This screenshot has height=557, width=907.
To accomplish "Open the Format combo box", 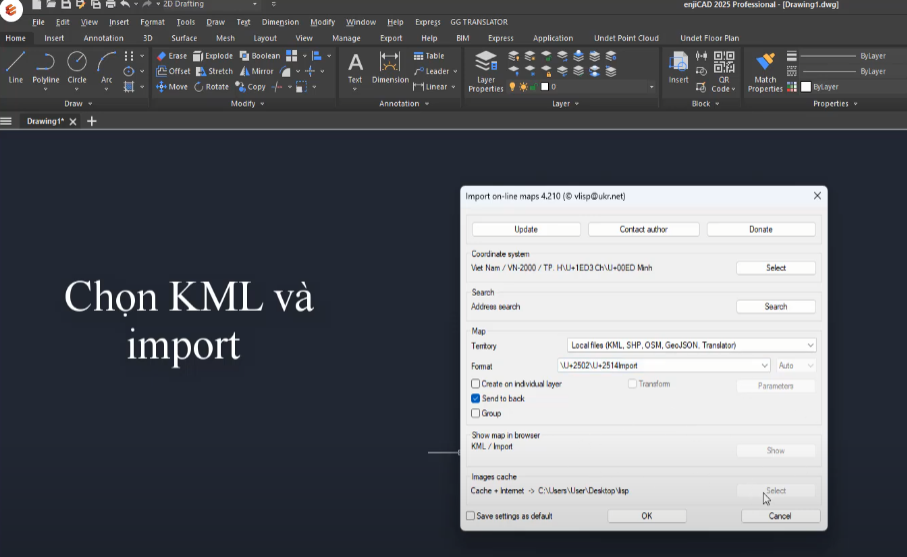I will point(765,366).
